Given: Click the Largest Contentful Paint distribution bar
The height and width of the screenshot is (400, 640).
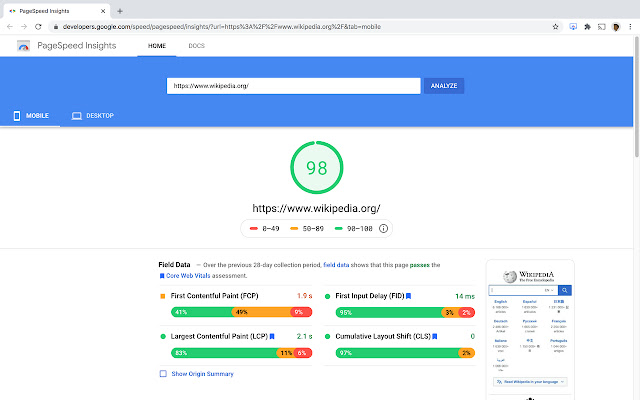Looking at the screenshot, I should (242, 353).
